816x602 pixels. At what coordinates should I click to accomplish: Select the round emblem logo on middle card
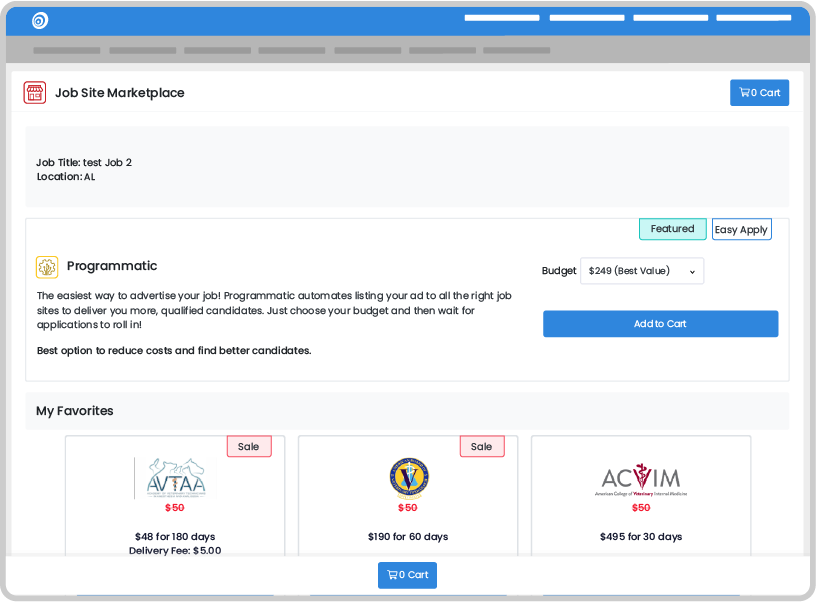coord(407,478)
